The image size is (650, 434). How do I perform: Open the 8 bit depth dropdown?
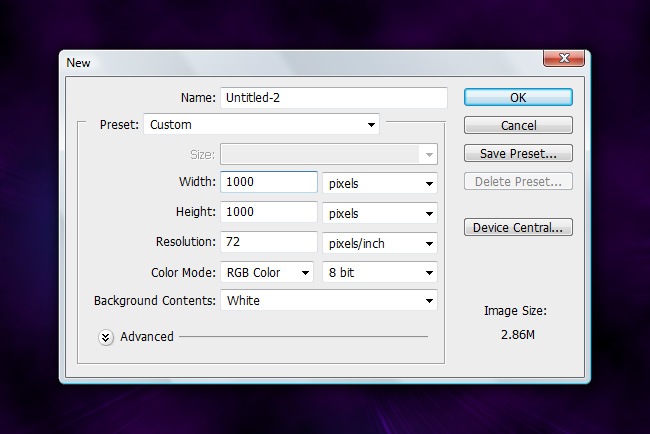tap(381, 273)
